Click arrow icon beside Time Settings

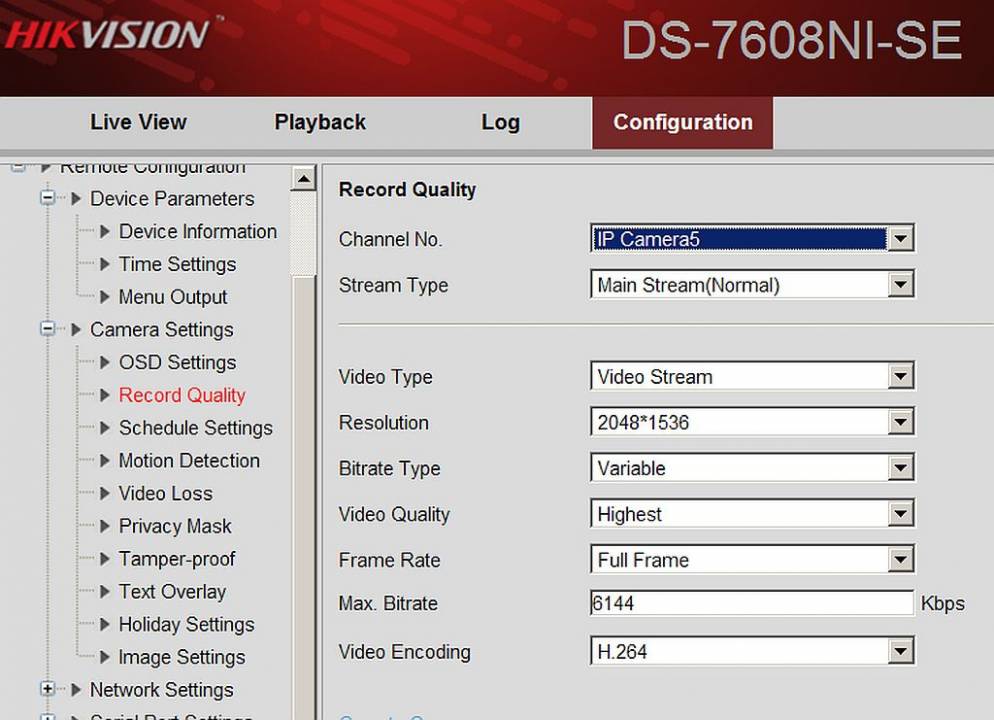[105, 264]
